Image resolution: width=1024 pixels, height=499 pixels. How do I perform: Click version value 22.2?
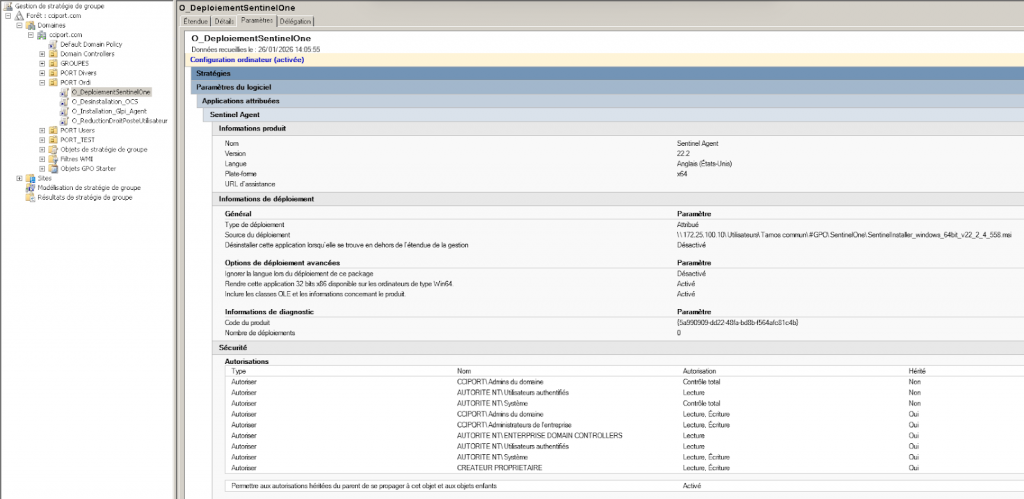(684, 153)
